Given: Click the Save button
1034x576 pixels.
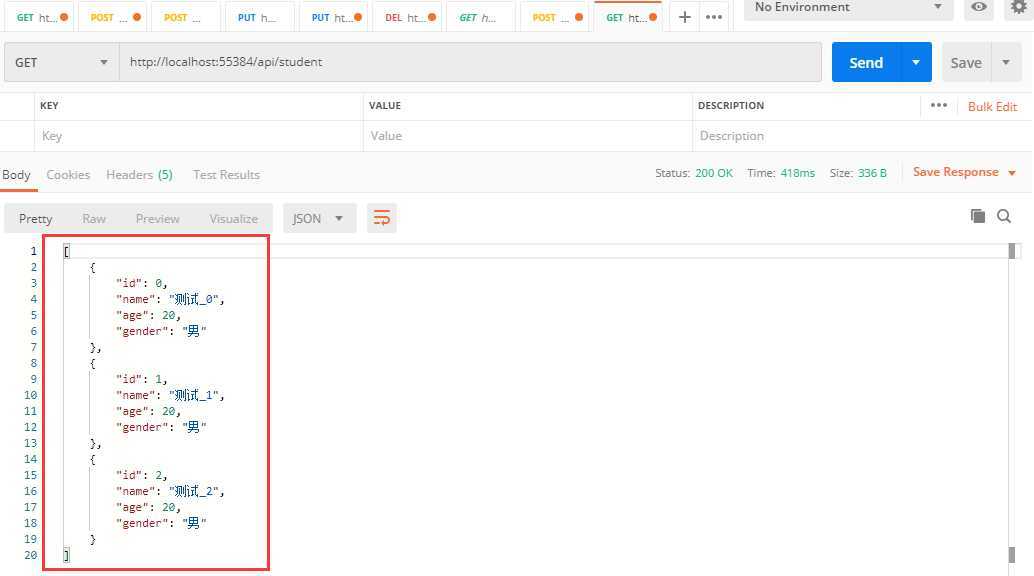Looking at the screenshot, I should pyautogui.click(x=966, y=62).
